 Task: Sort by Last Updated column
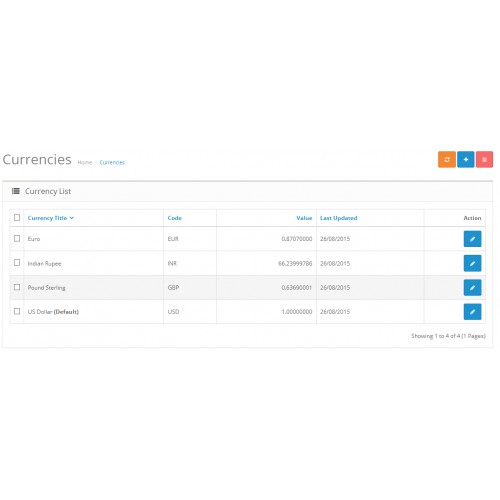tap(339, 218)
